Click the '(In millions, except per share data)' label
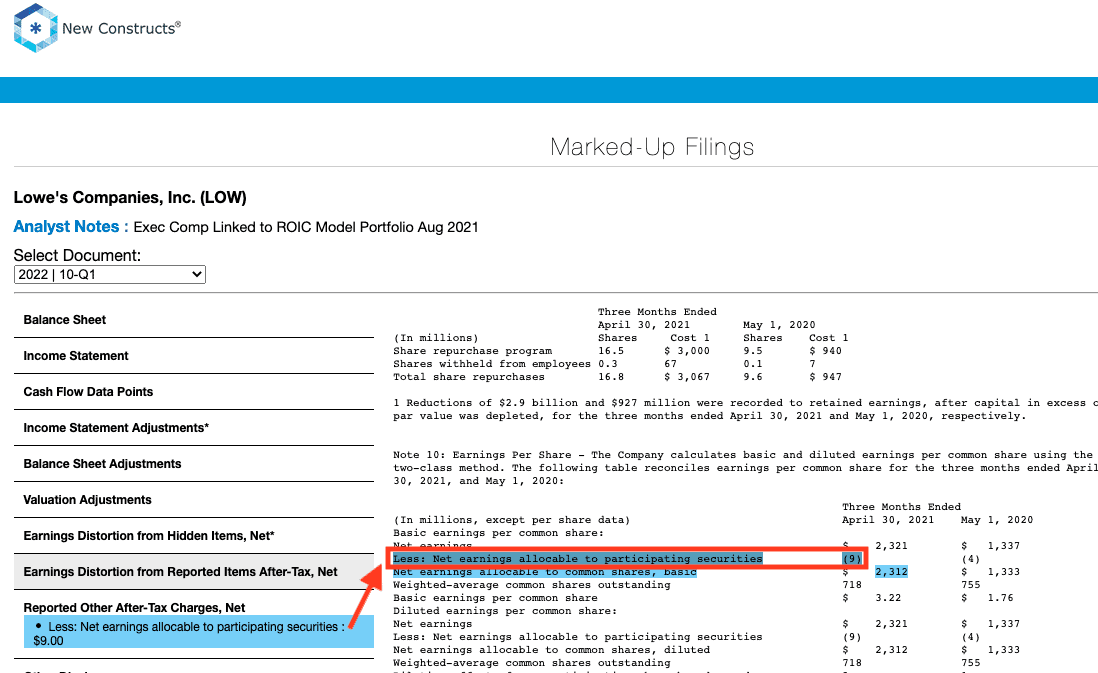 click(512, 520)
